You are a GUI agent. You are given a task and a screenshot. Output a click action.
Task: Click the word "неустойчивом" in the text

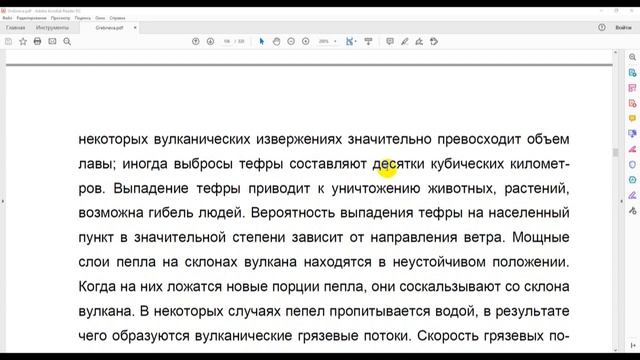[439, 262]
